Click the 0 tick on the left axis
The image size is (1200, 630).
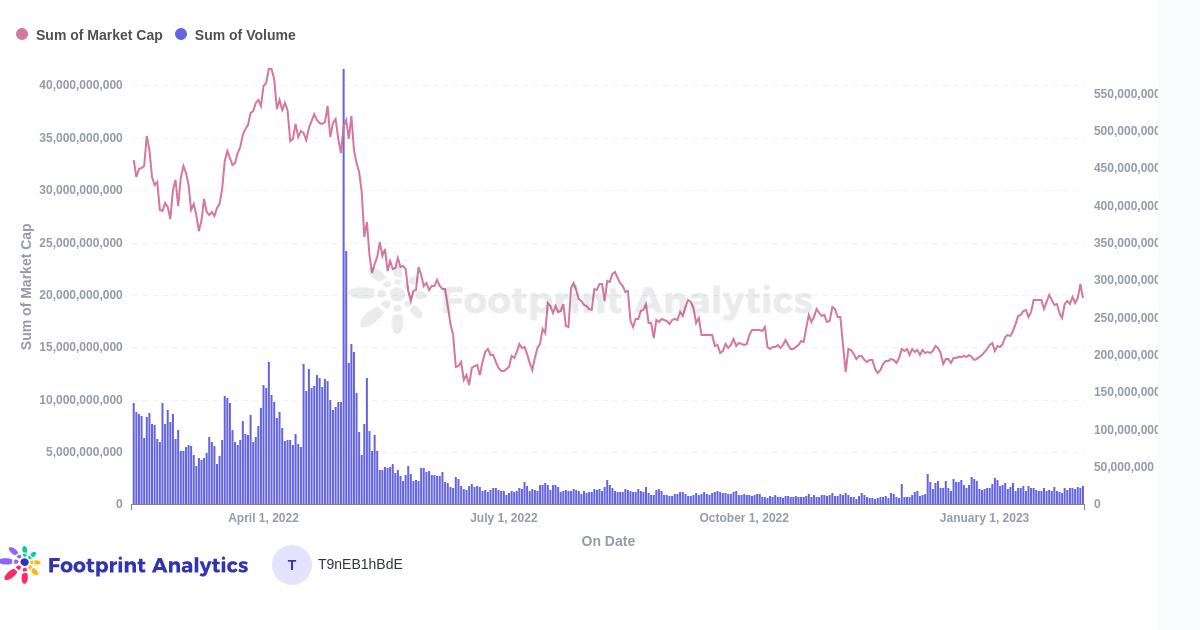pyautogui.click(x=119, y=504)
